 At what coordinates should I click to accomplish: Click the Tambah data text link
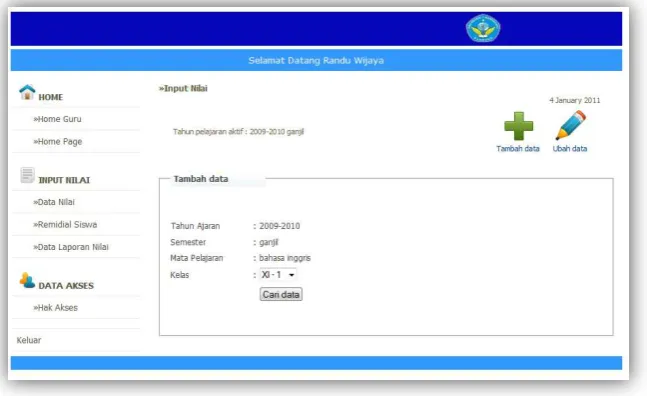point(518,148)
